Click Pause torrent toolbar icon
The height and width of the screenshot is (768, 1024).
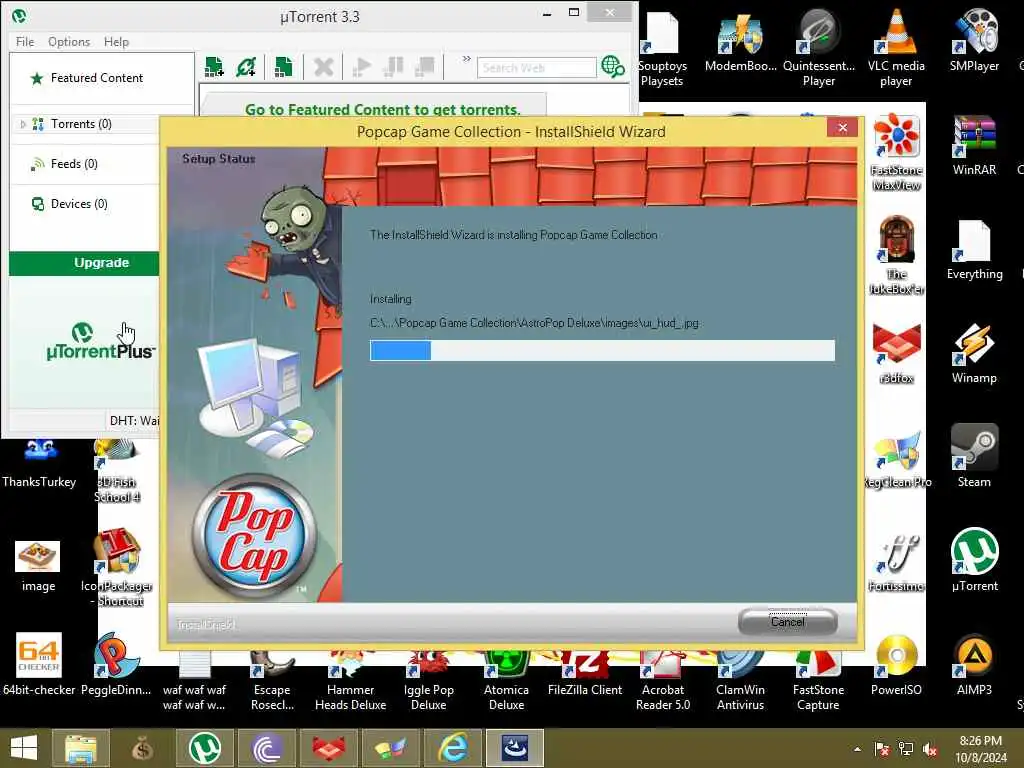(x=393, y=67)
